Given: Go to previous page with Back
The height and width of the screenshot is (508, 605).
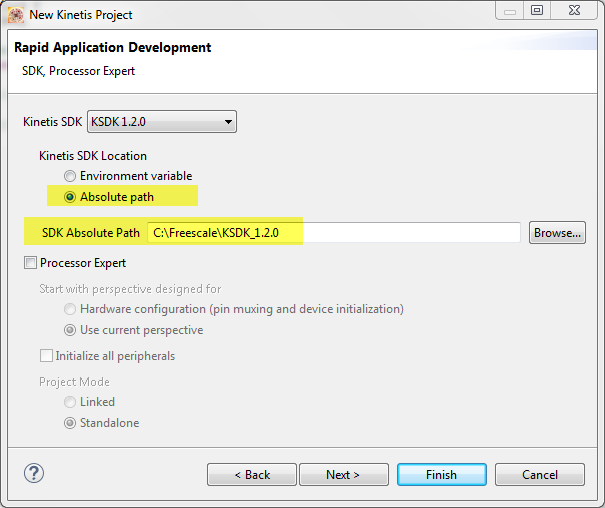Looking at the screenshot, I should coord(251,475).
